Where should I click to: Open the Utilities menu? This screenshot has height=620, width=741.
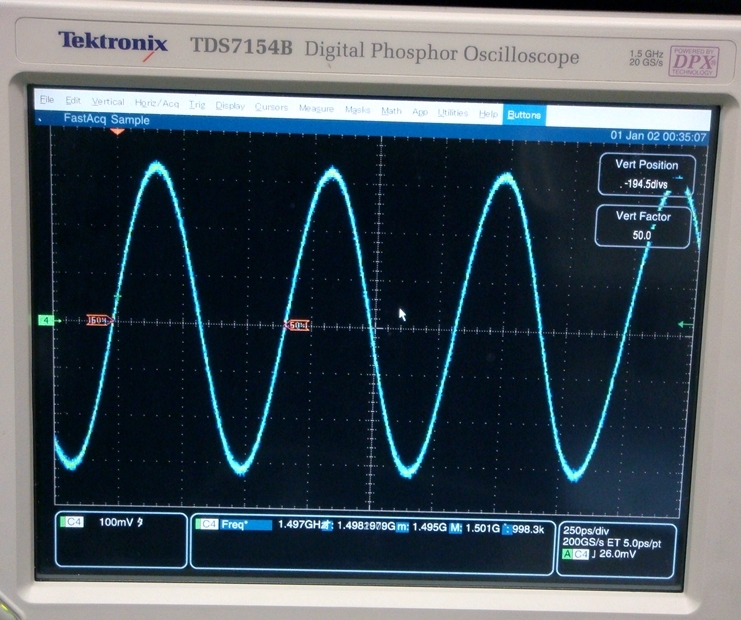click(452, 113)
